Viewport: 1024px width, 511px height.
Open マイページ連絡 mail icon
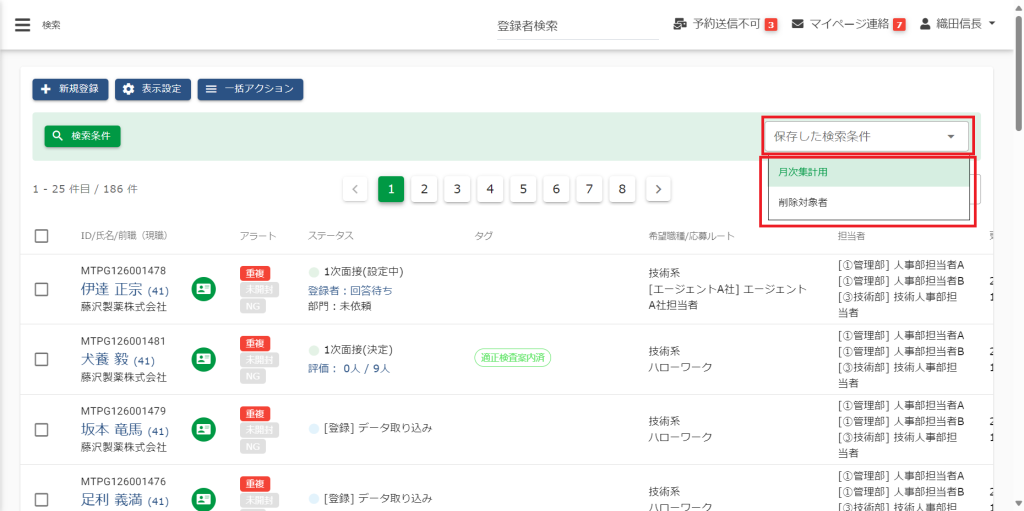pos(798,24)
